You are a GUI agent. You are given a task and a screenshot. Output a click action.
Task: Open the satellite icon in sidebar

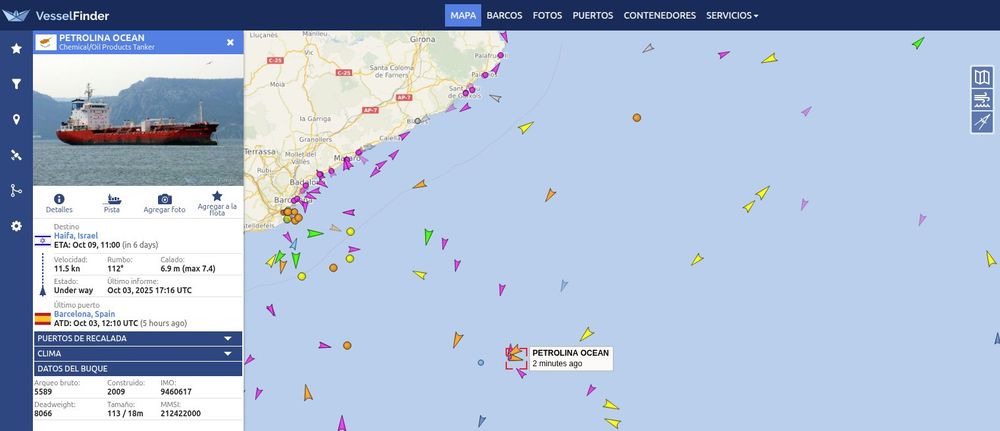pos(16,155)
